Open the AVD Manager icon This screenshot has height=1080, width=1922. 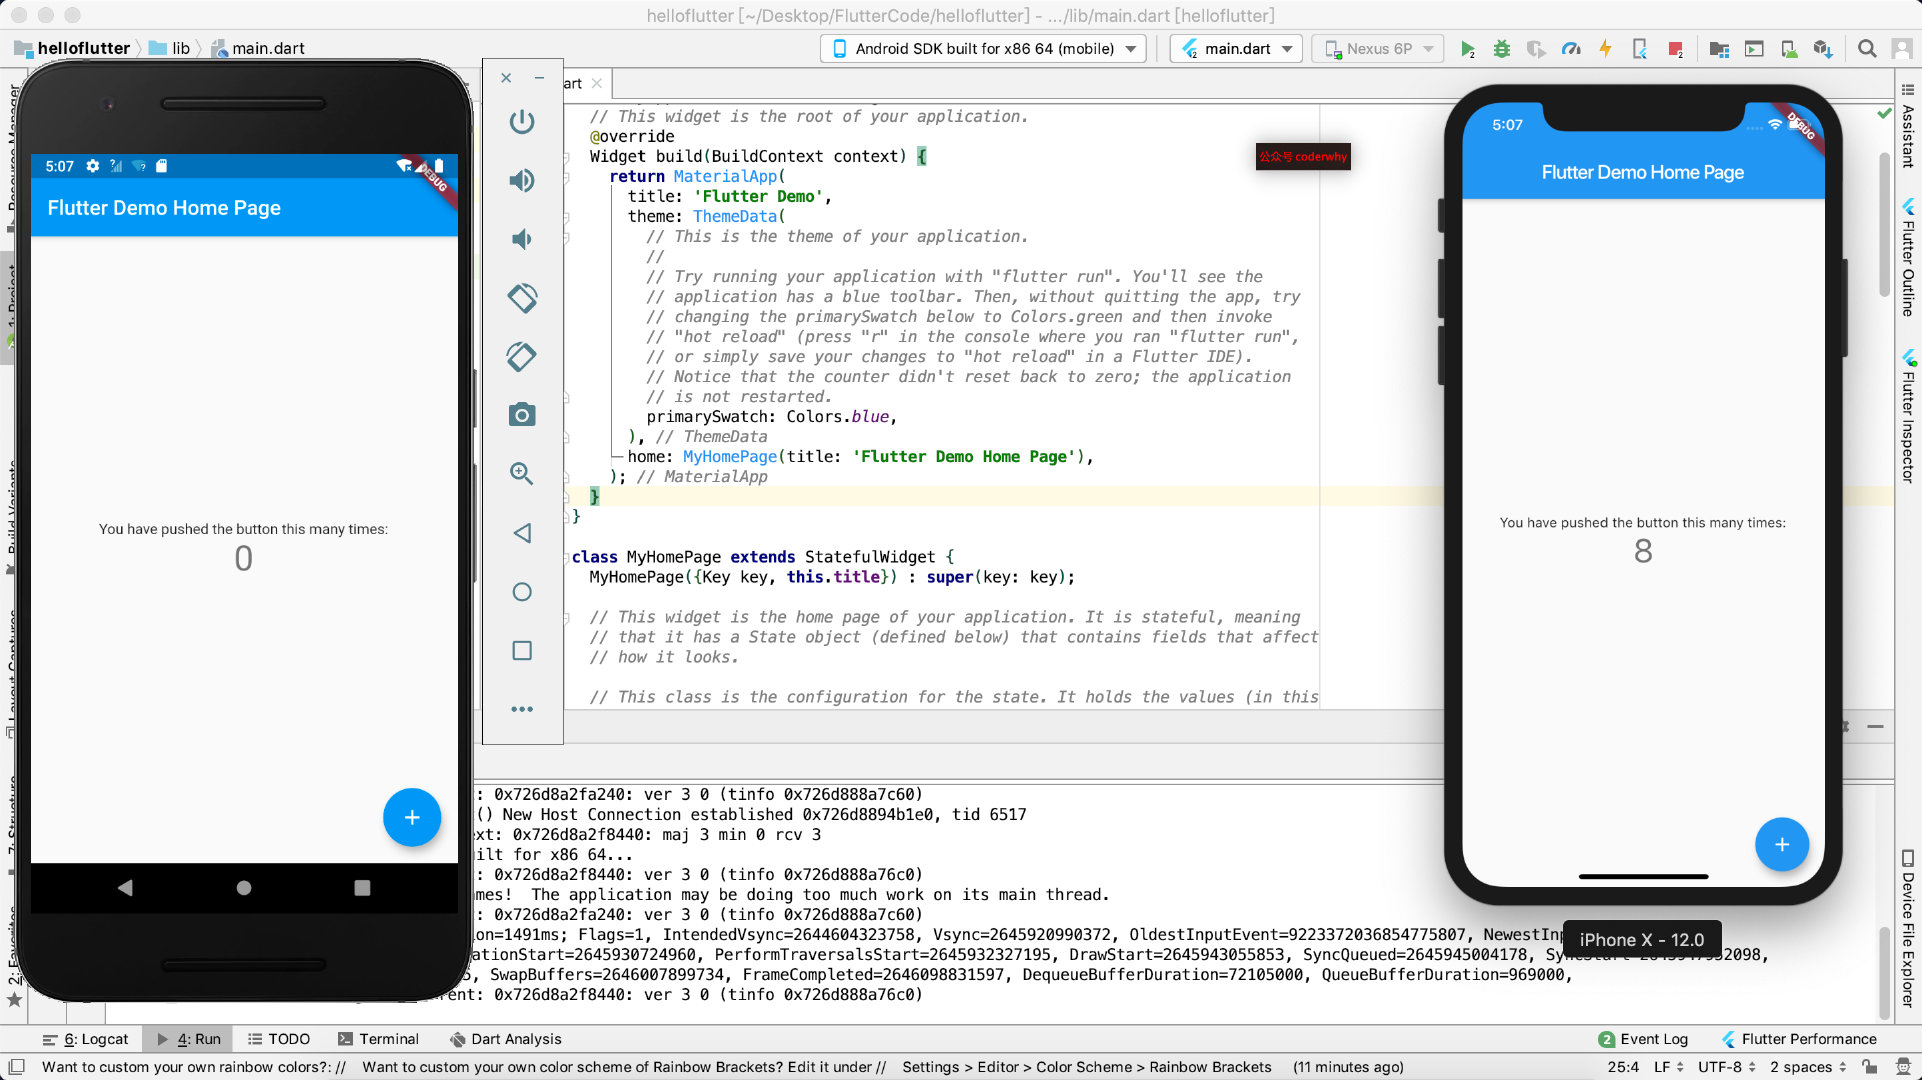pyautogui.click(x=1789, y=49)
